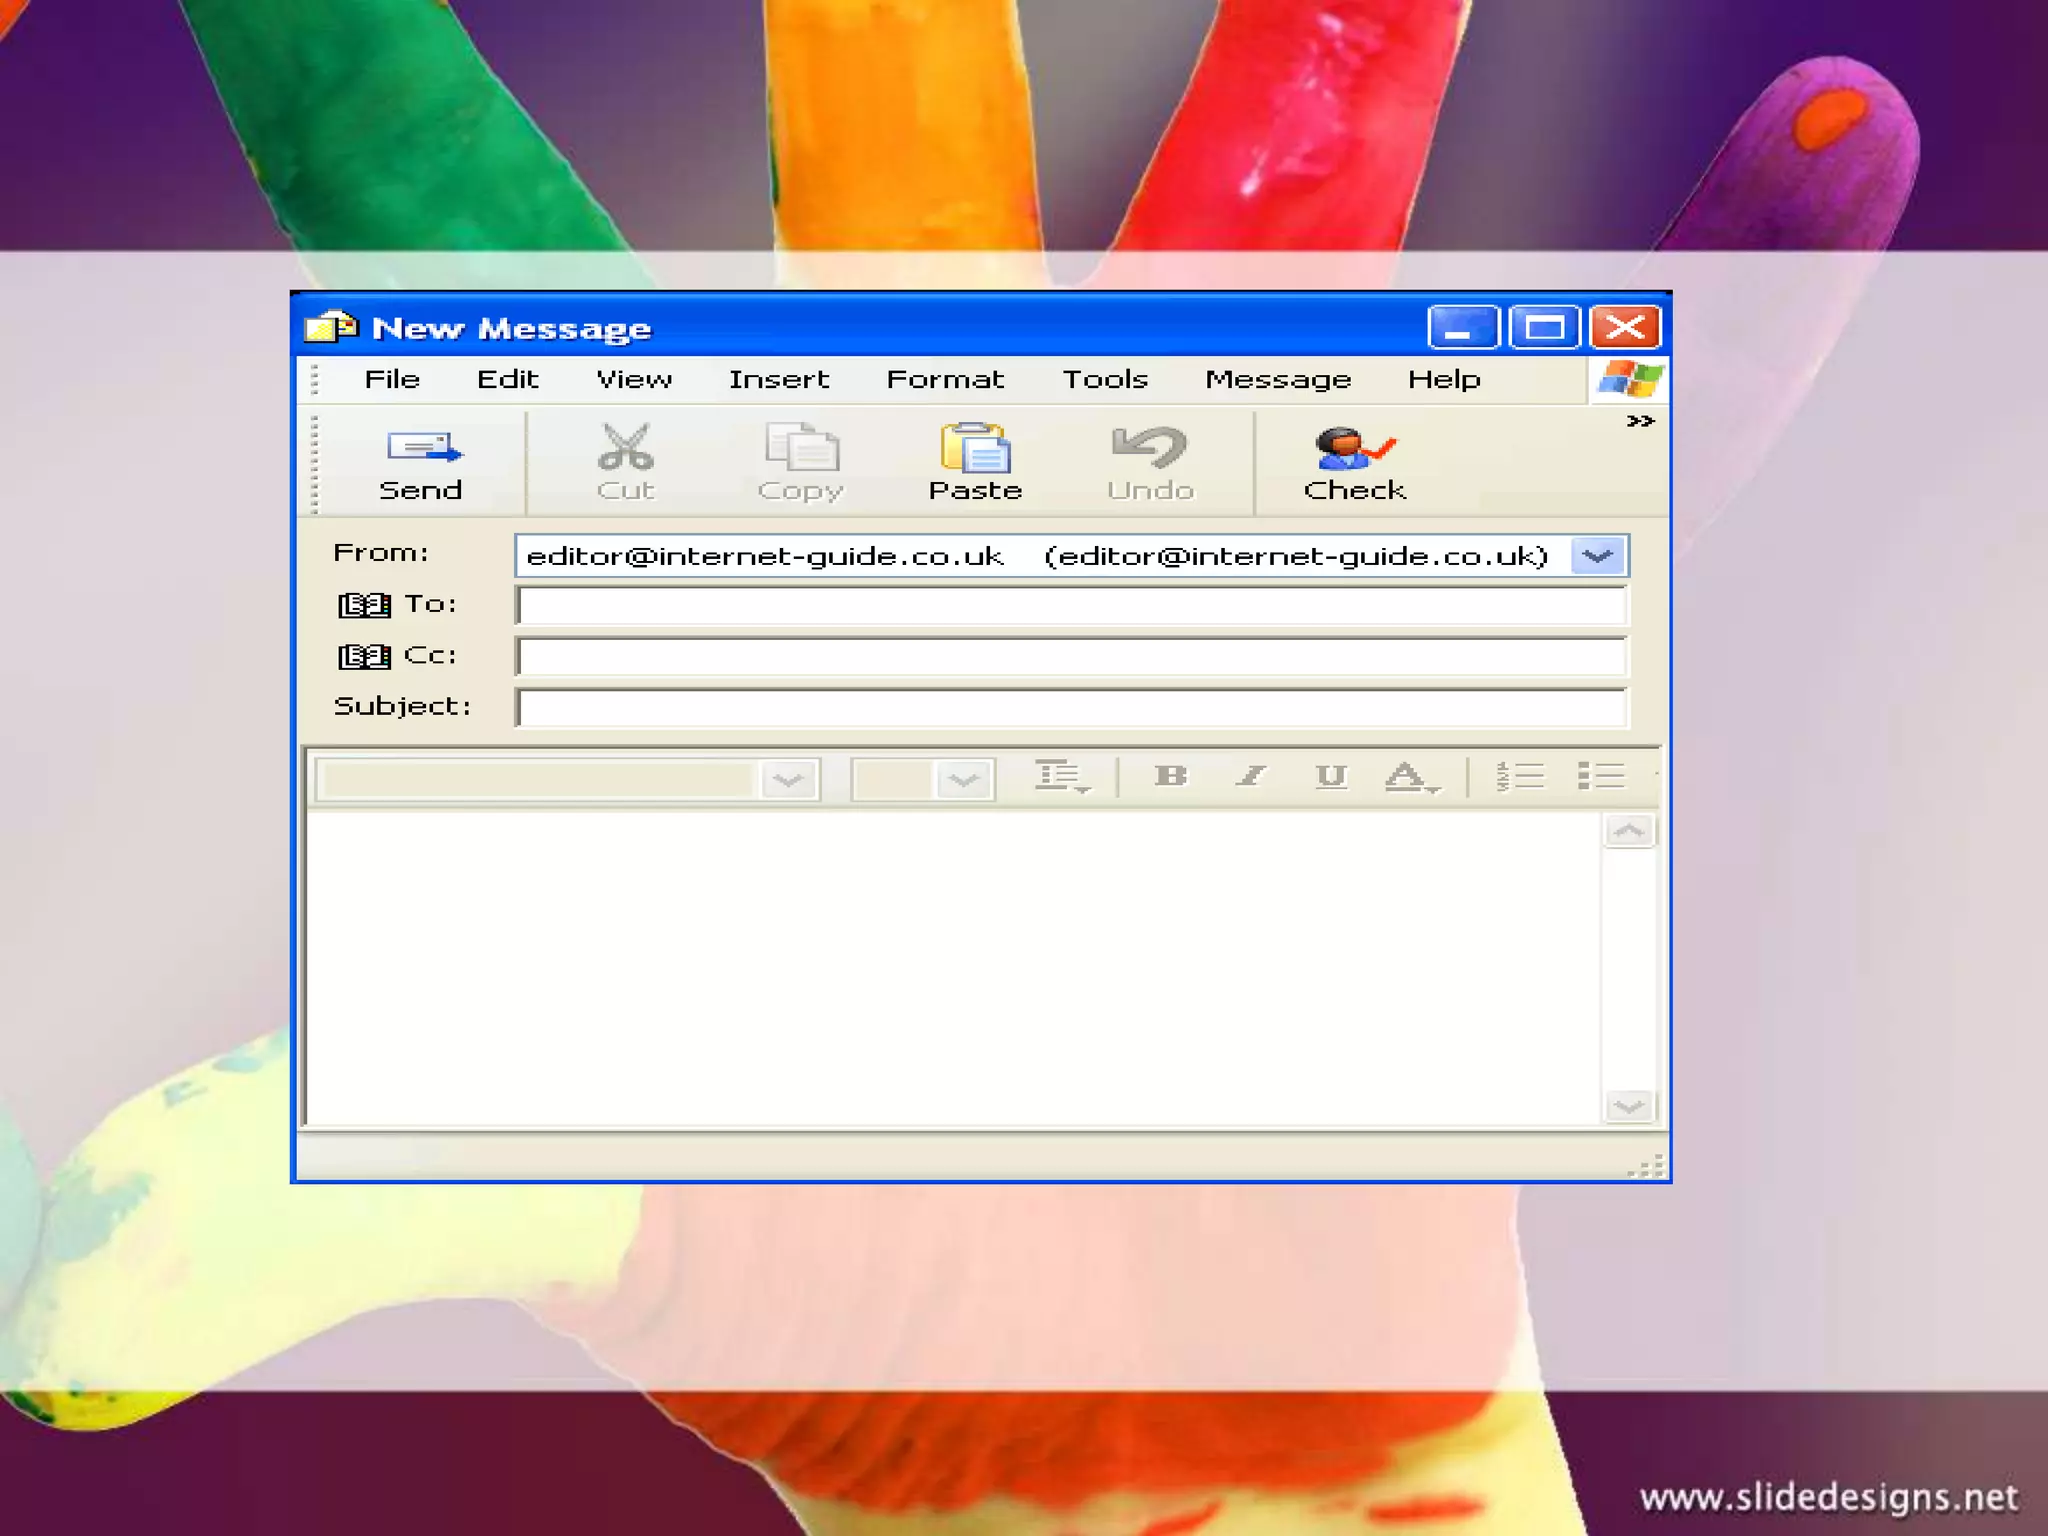
Task: Toggle underline formatting button
Action: [x=1331, y=776]
